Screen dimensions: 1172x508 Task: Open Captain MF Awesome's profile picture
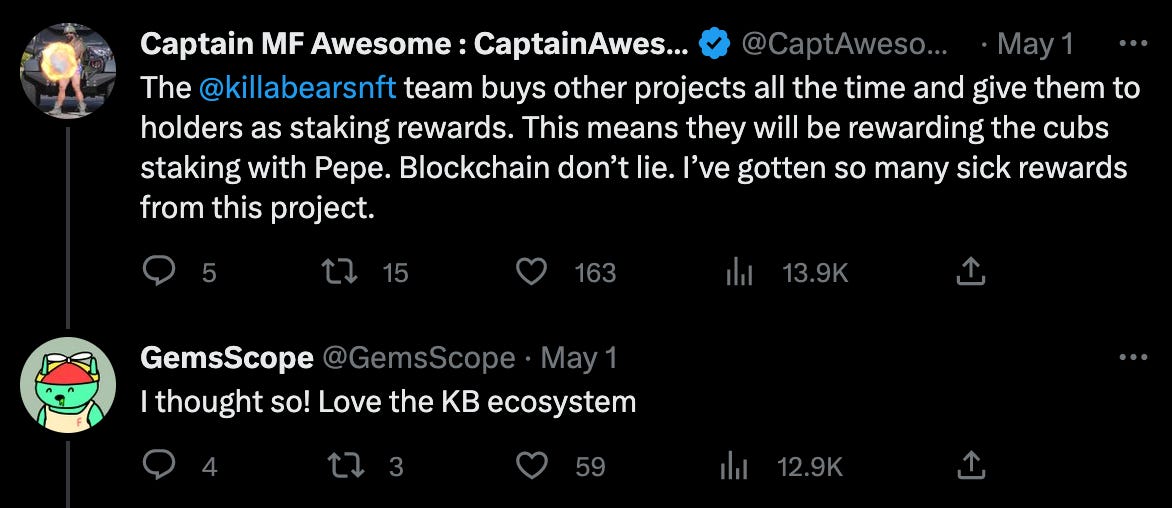pos(68,70)
